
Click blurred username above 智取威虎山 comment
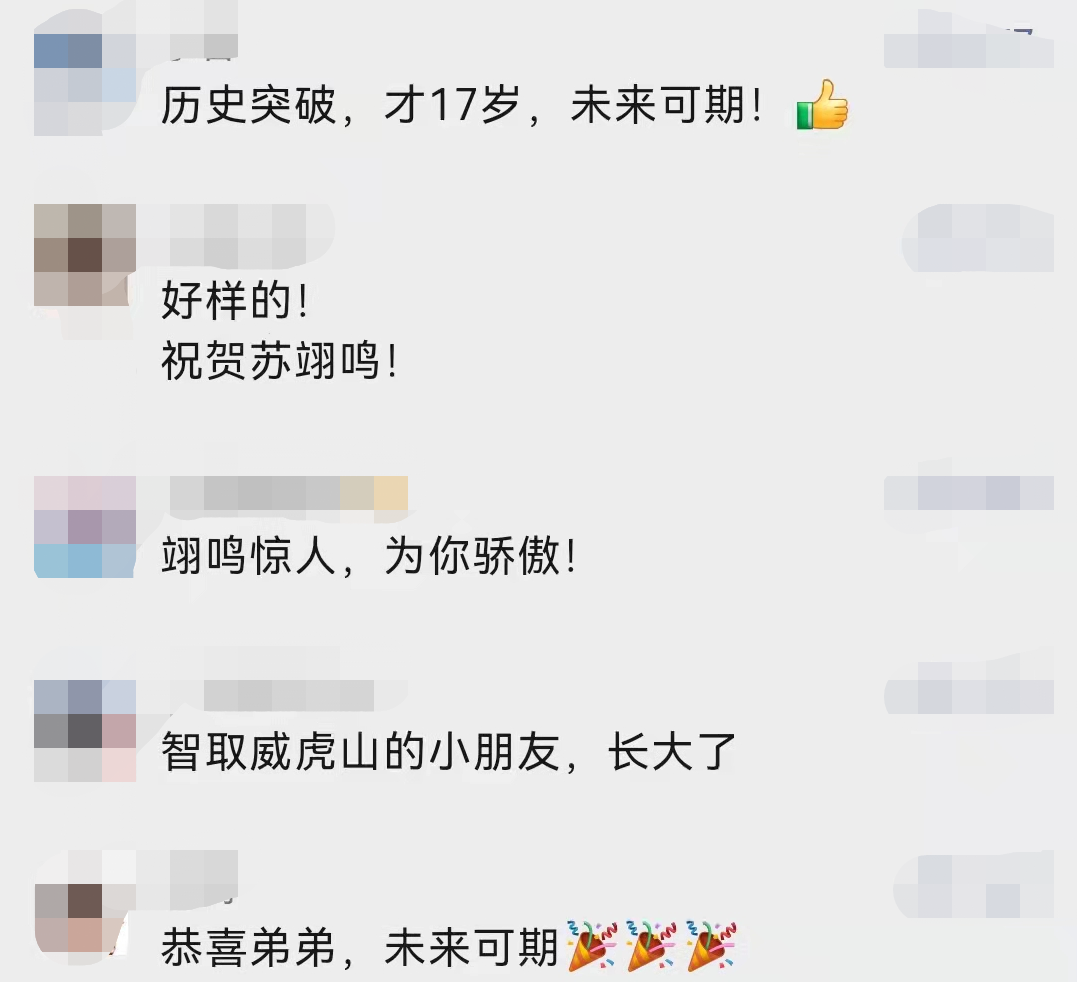pyautogui.click(x=288, y=696)
